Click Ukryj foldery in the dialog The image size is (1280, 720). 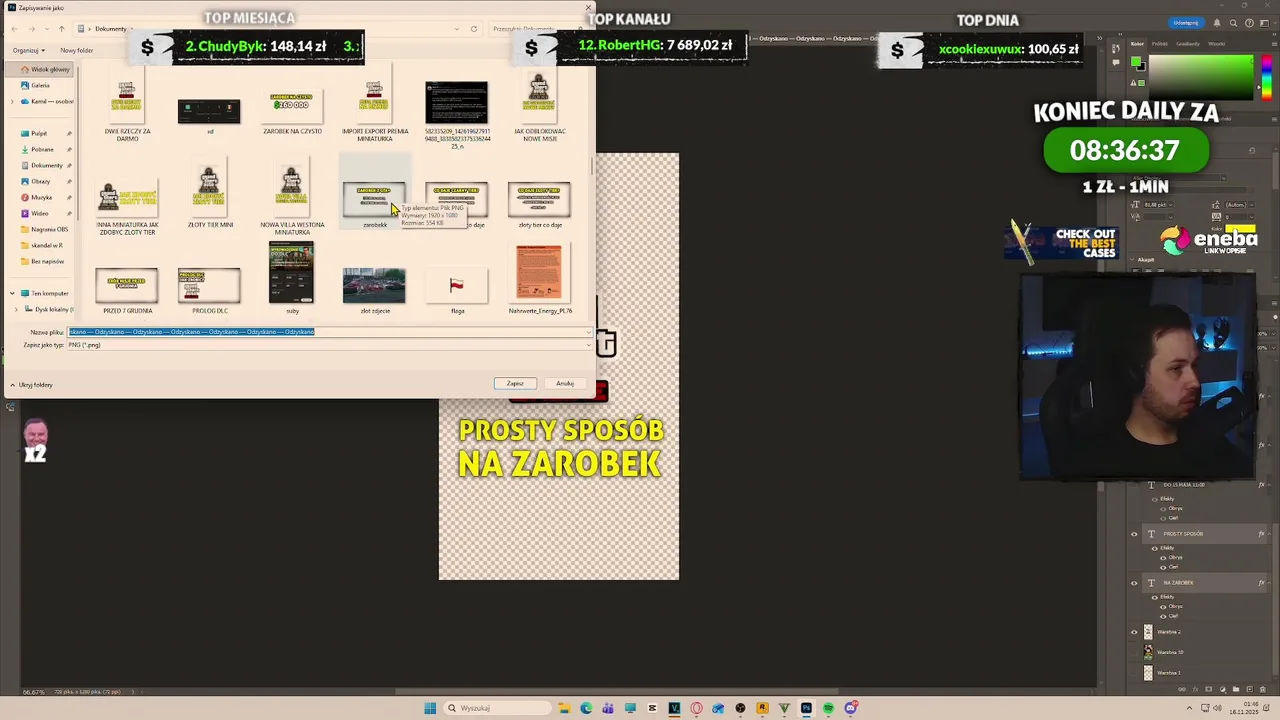click(32, 385)
